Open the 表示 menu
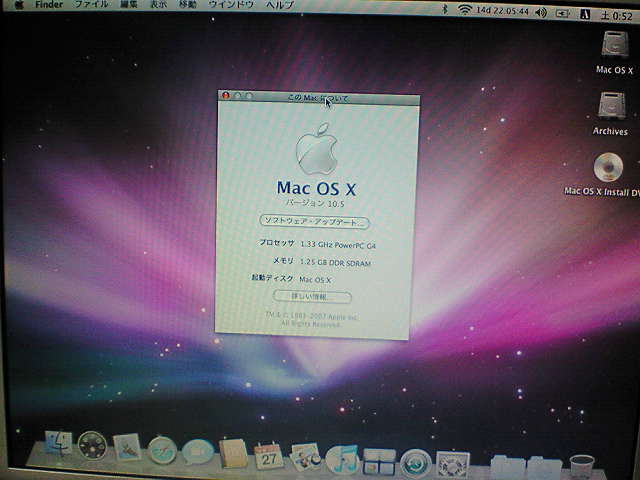640x480 pixels. [x=158, y=4]
